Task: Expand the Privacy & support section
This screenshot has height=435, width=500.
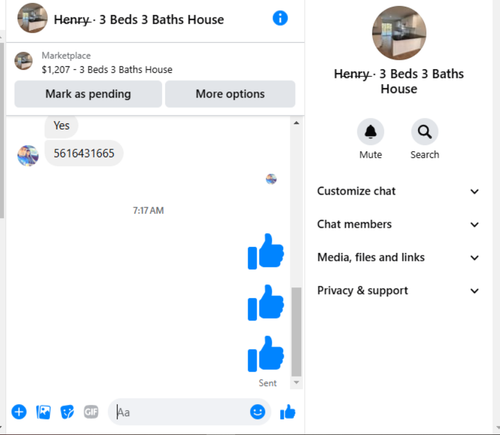Action: pyautogui.click(x=398, y=291)
